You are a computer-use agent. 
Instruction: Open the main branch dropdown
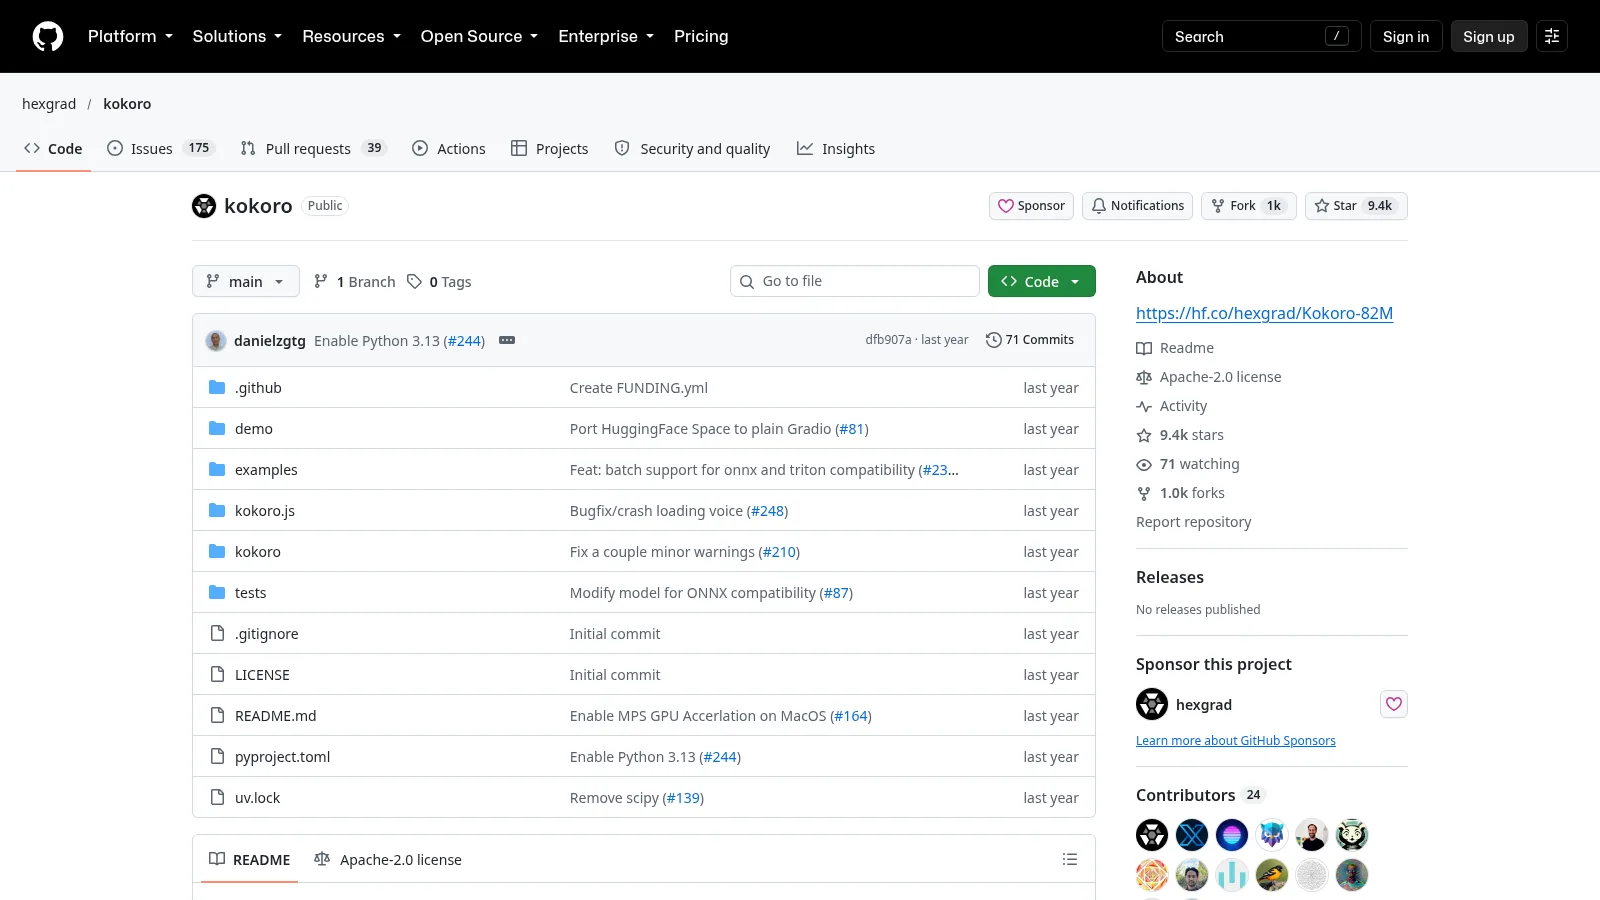tap(246, 281)
